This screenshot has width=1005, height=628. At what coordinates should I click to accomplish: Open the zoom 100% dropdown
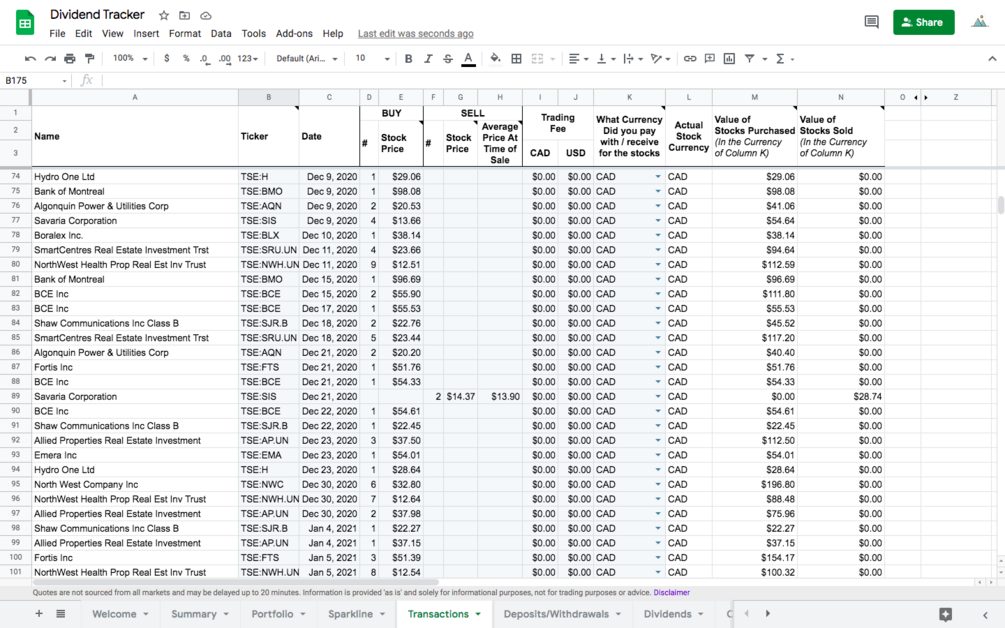coord(130,58)
